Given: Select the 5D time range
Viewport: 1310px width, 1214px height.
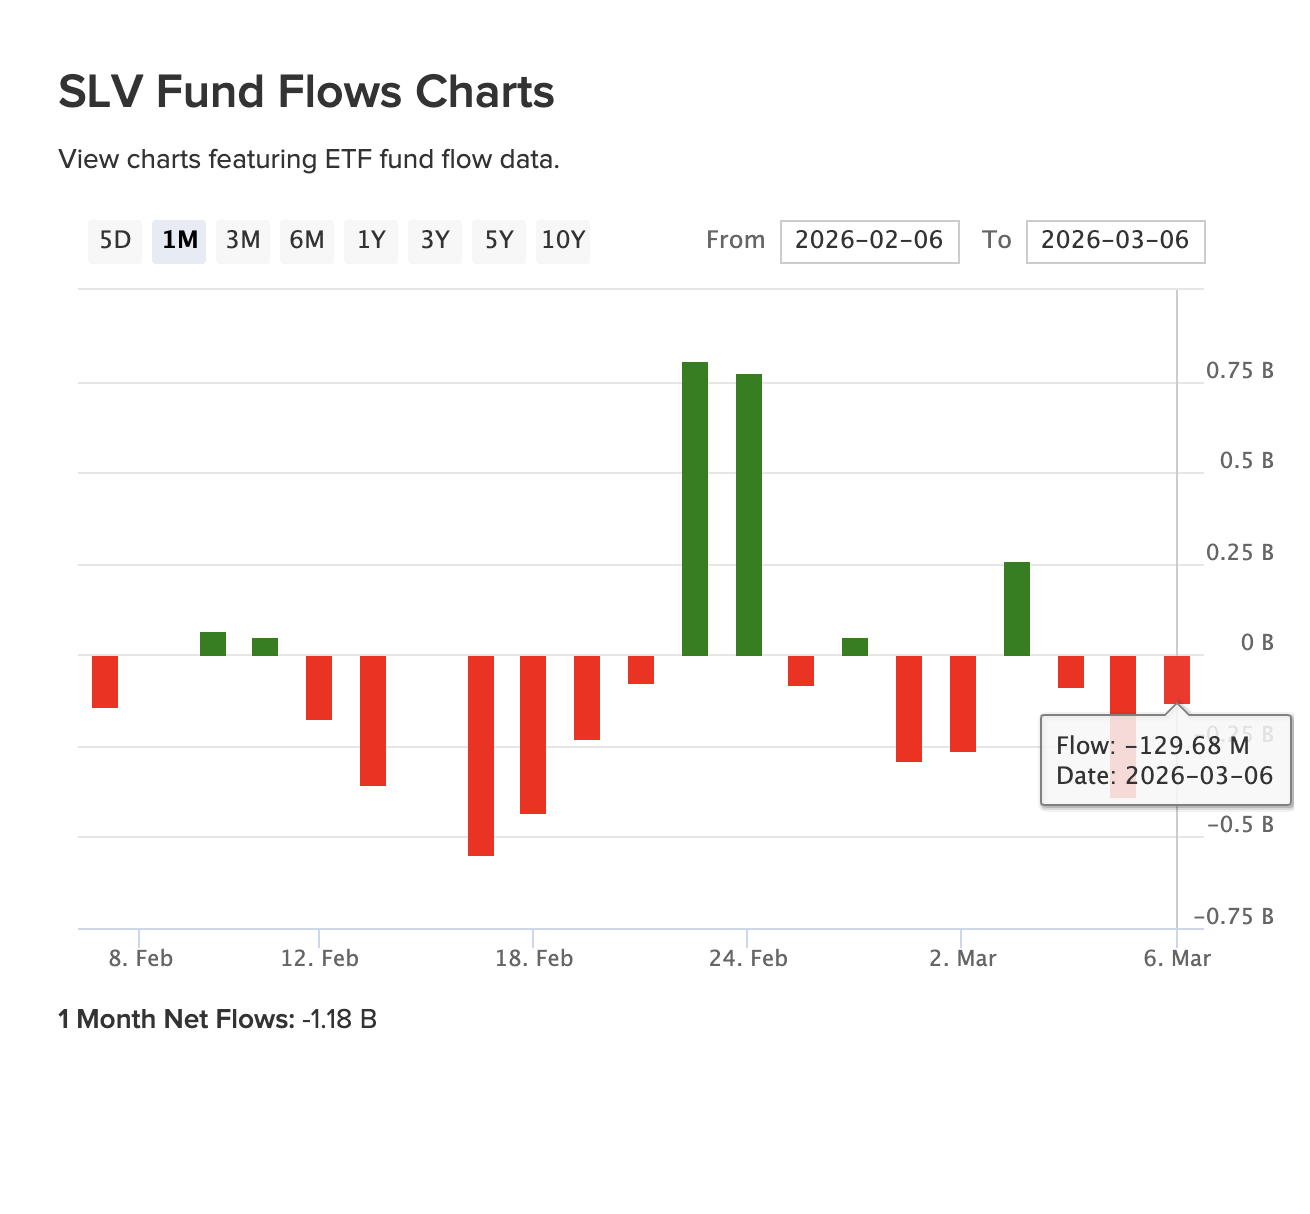Looking at the screenshot, I should [x=114, y=240].
